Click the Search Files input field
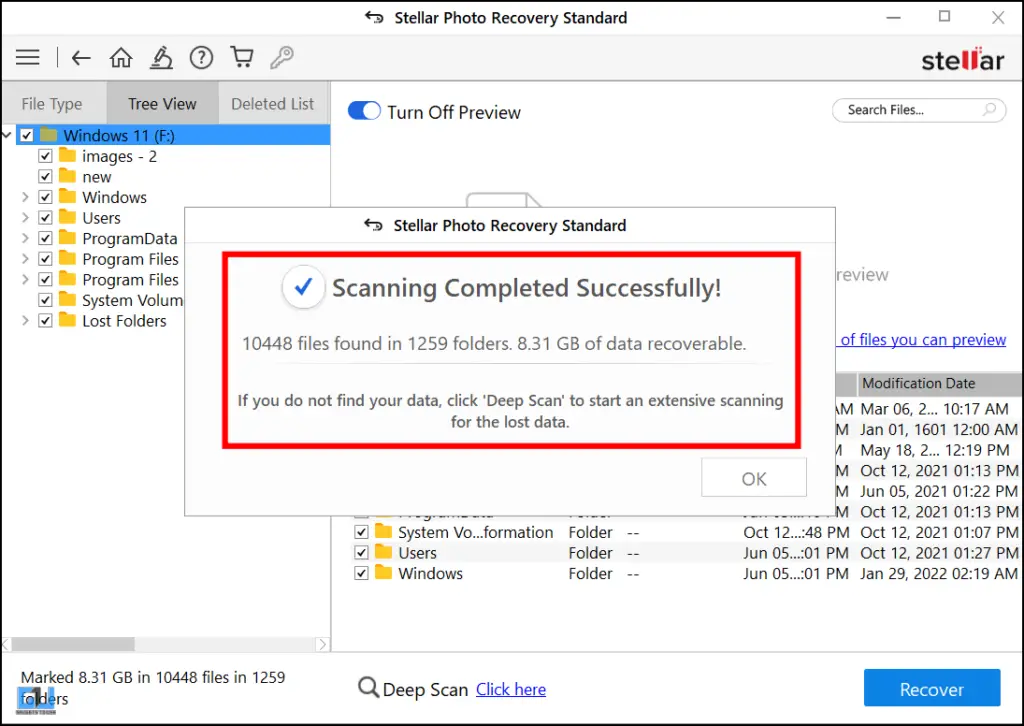The width and height of the screenshot is (1024, 726). 908,110
